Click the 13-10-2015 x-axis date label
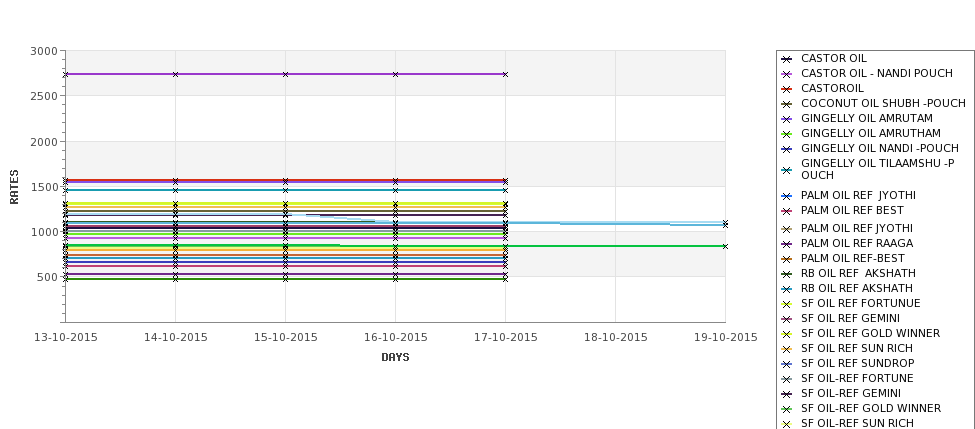Screen dimensions: 975x429 (66, 338)
